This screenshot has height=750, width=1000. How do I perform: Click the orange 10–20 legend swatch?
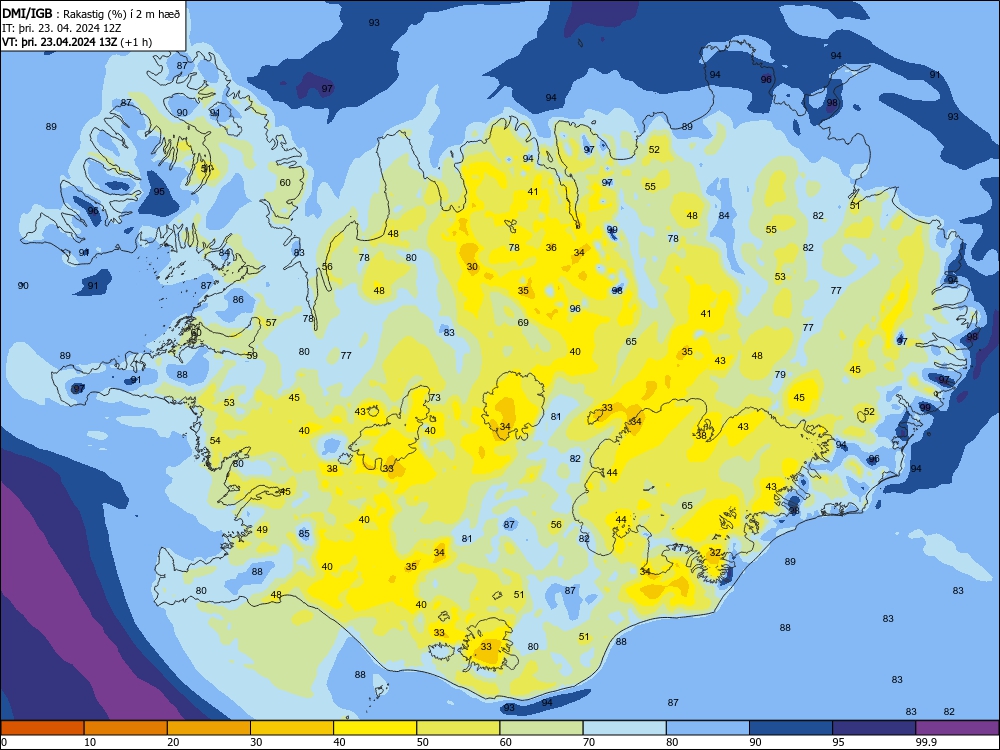click(126, 728)
